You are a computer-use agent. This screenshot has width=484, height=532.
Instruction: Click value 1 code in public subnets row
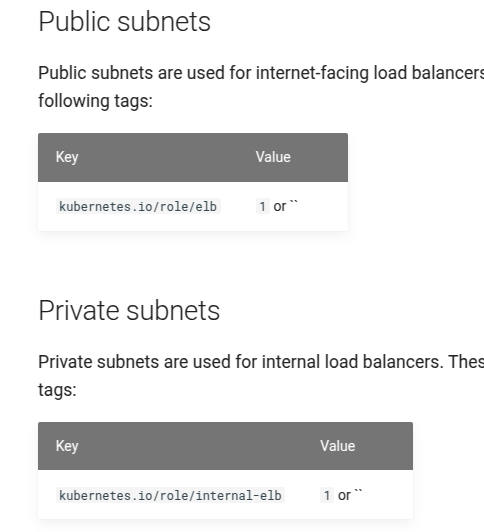coord(263,206)
